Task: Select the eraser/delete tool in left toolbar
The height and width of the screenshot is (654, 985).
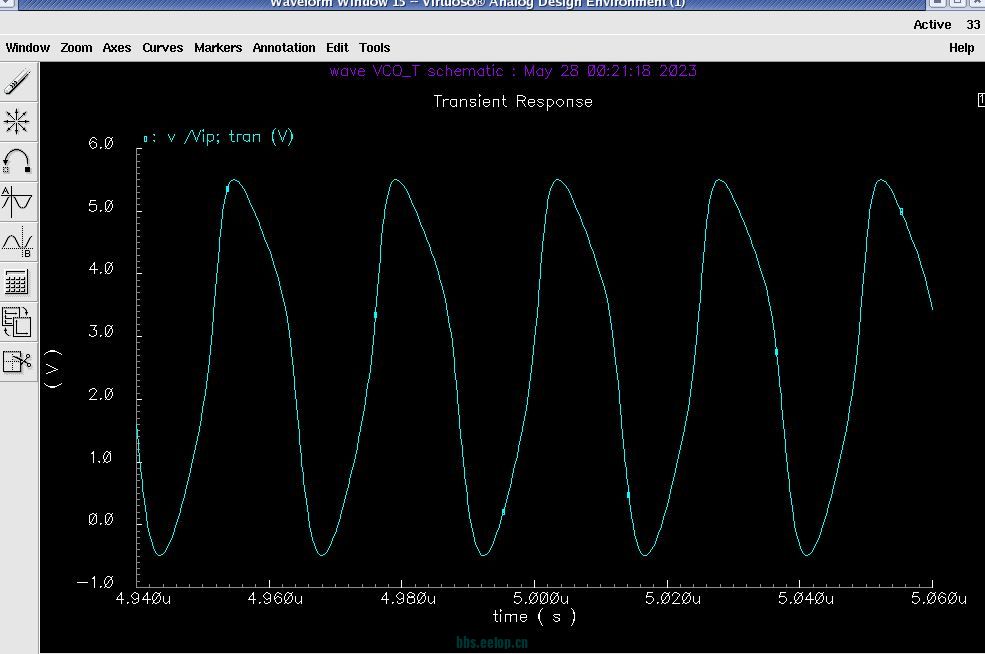Action: tap(17, 82)
